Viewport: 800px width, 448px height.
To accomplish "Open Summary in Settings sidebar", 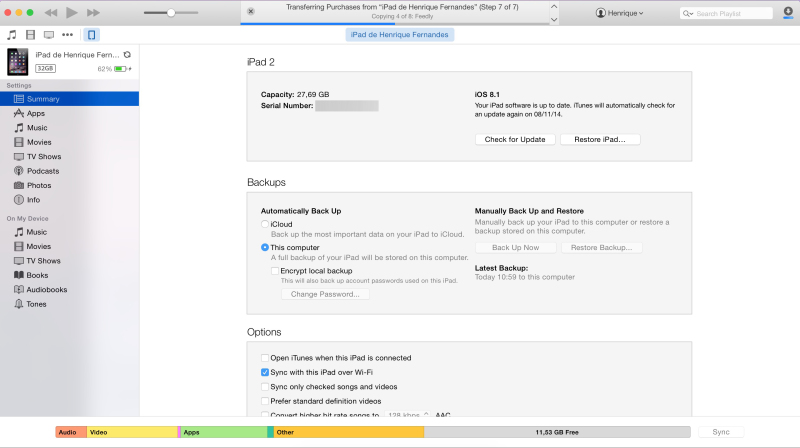I will 69,99.
